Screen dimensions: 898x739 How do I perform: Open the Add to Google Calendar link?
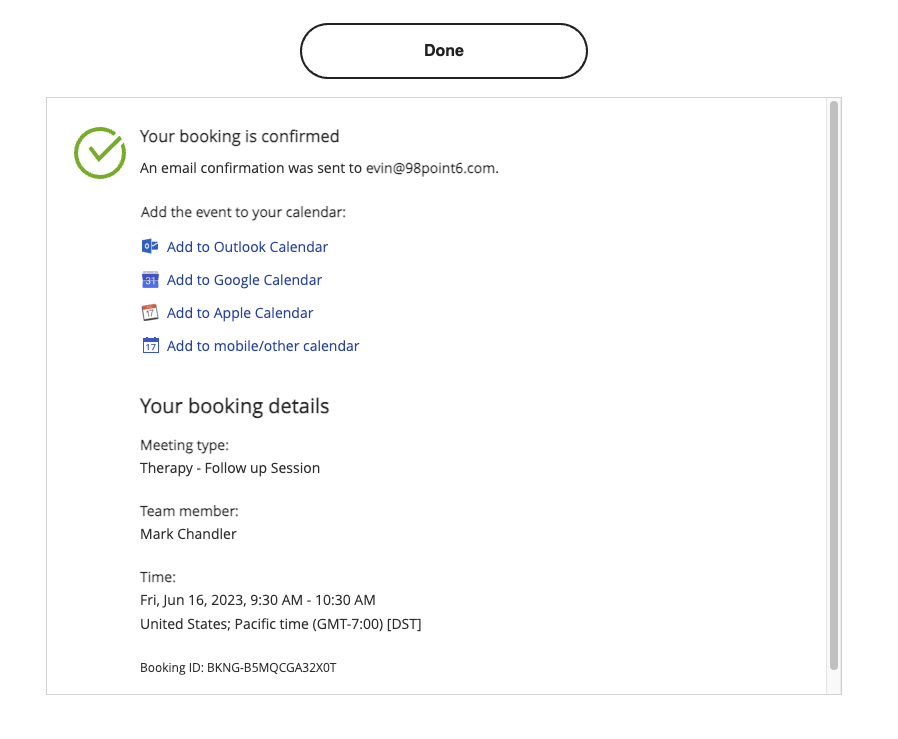click(x=244, y=280)
